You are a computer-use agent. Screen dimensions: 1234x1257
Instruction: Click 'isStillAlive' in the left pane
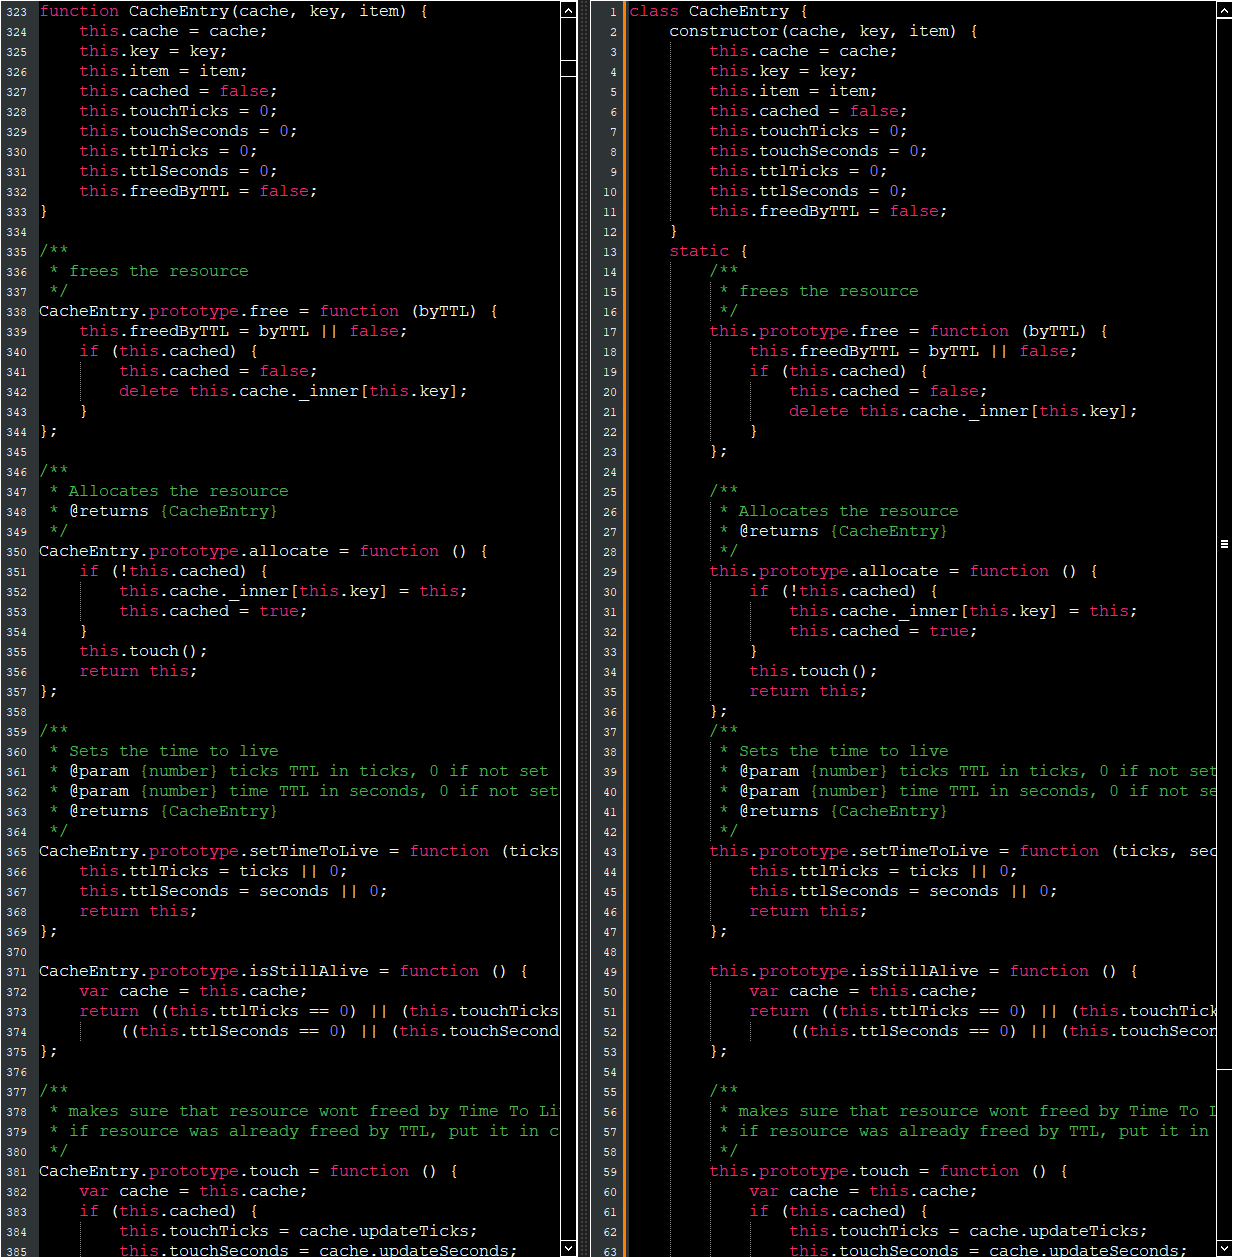point(308,971)
